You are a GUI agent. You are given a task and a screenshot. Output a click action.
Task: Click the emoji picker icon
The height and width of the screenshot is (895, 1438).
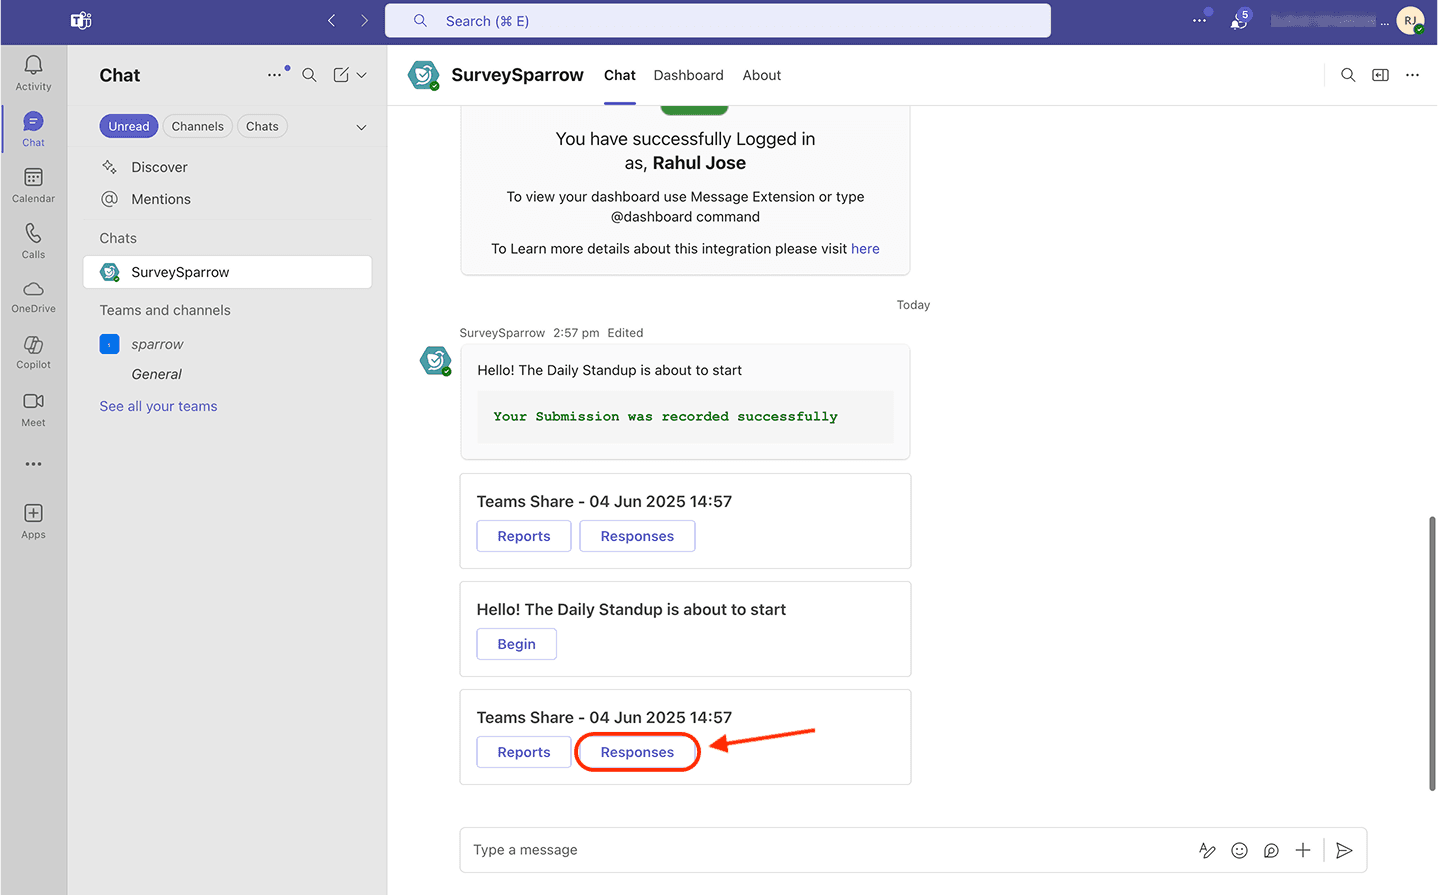click(x=1239, y=850)
